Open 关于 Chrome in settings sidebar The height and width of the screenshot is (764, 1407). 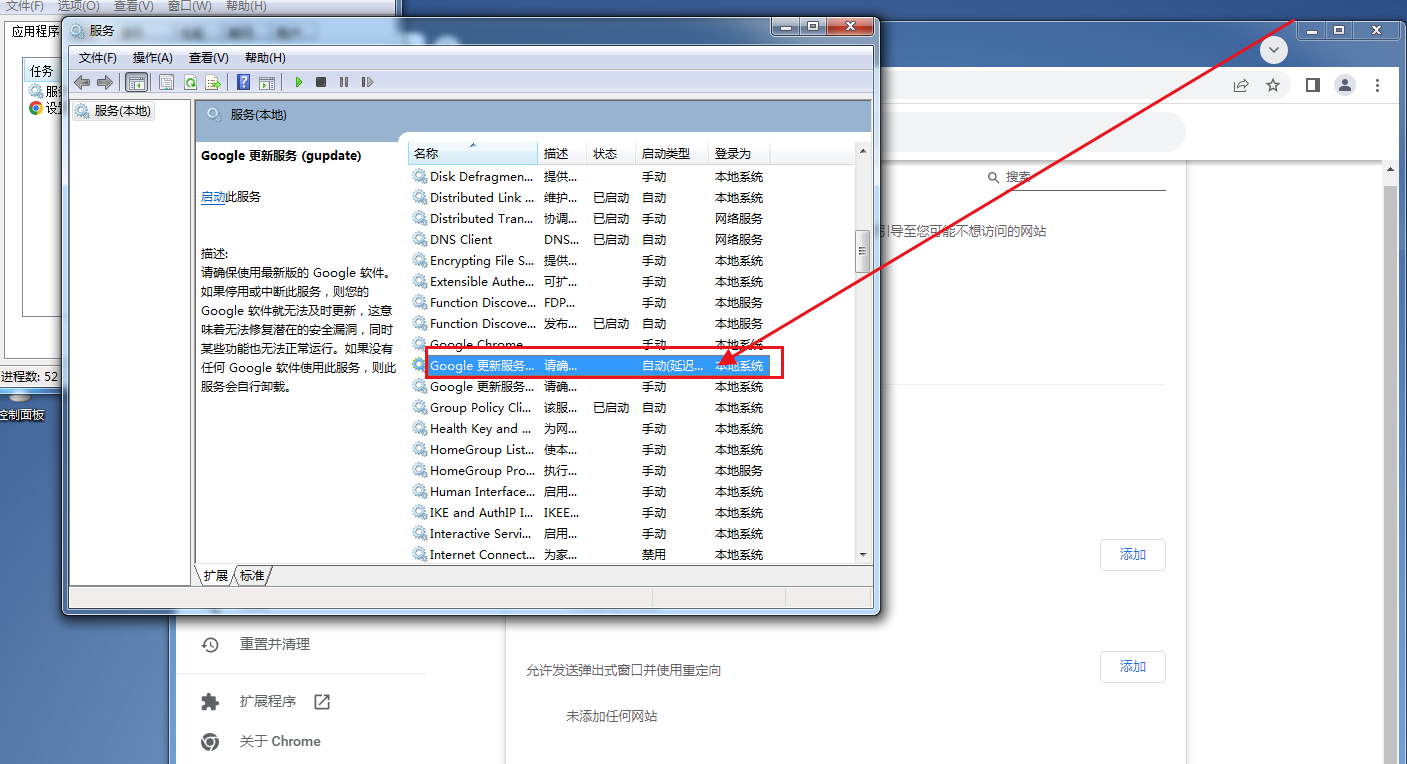click(281, 741)
